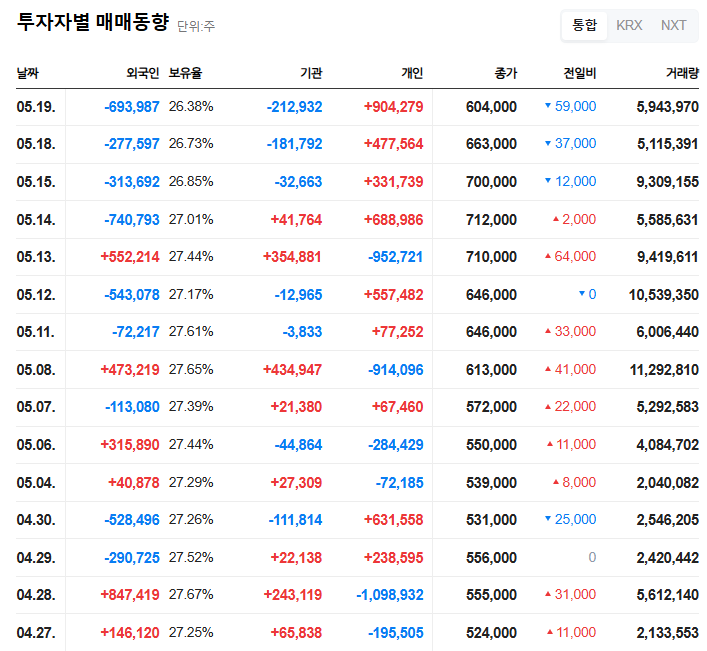Select date cell 05.07.
The image size is (707, 651).
pos(36,407)
